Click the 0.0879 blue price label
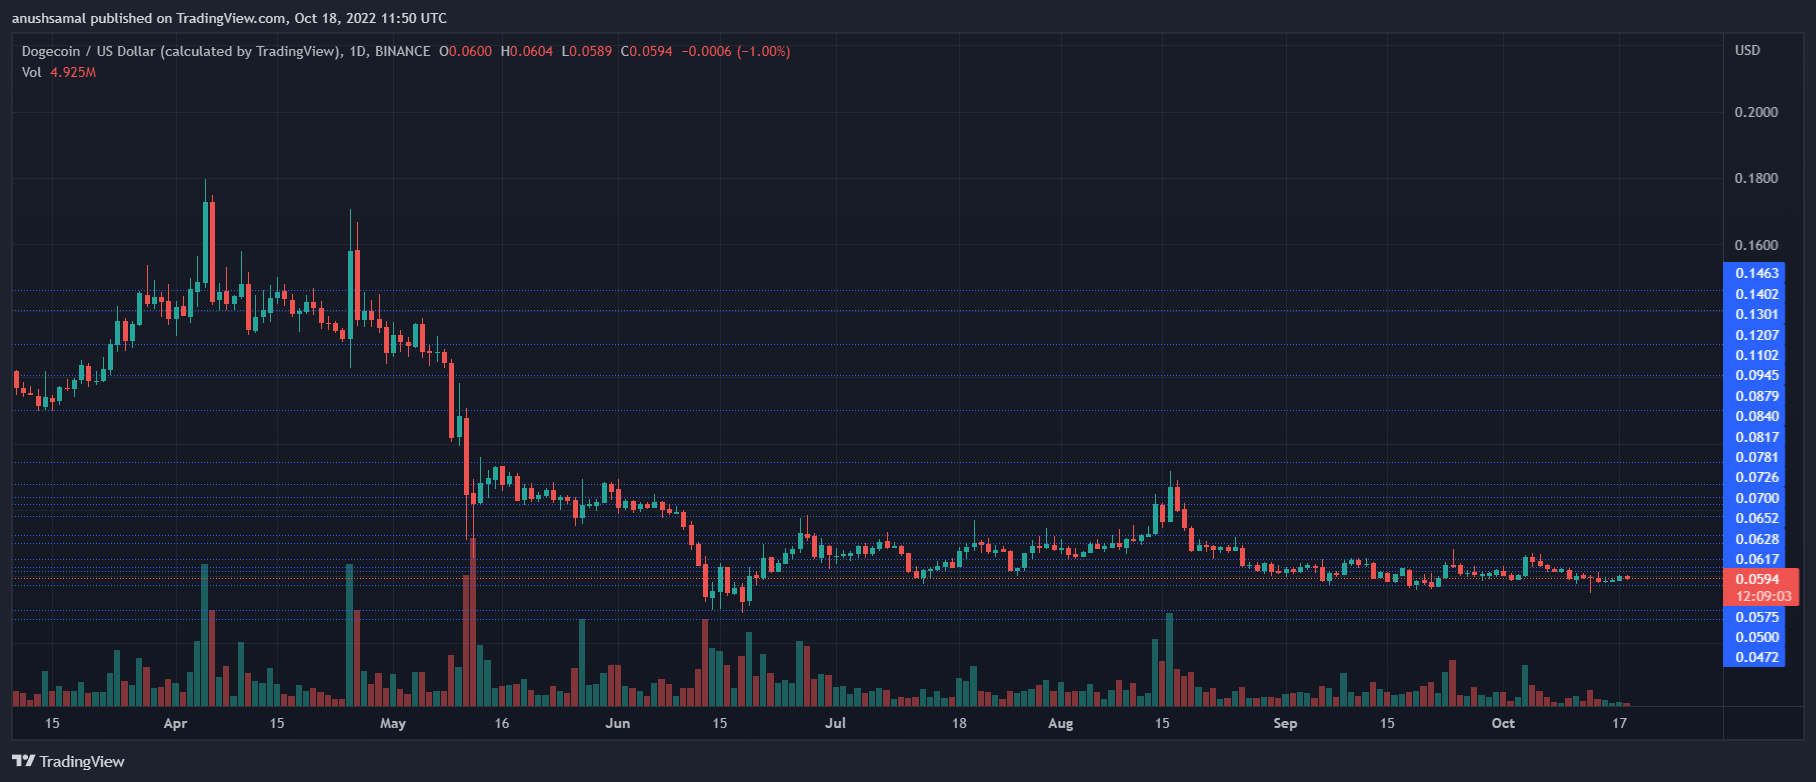 (1757, 396)
